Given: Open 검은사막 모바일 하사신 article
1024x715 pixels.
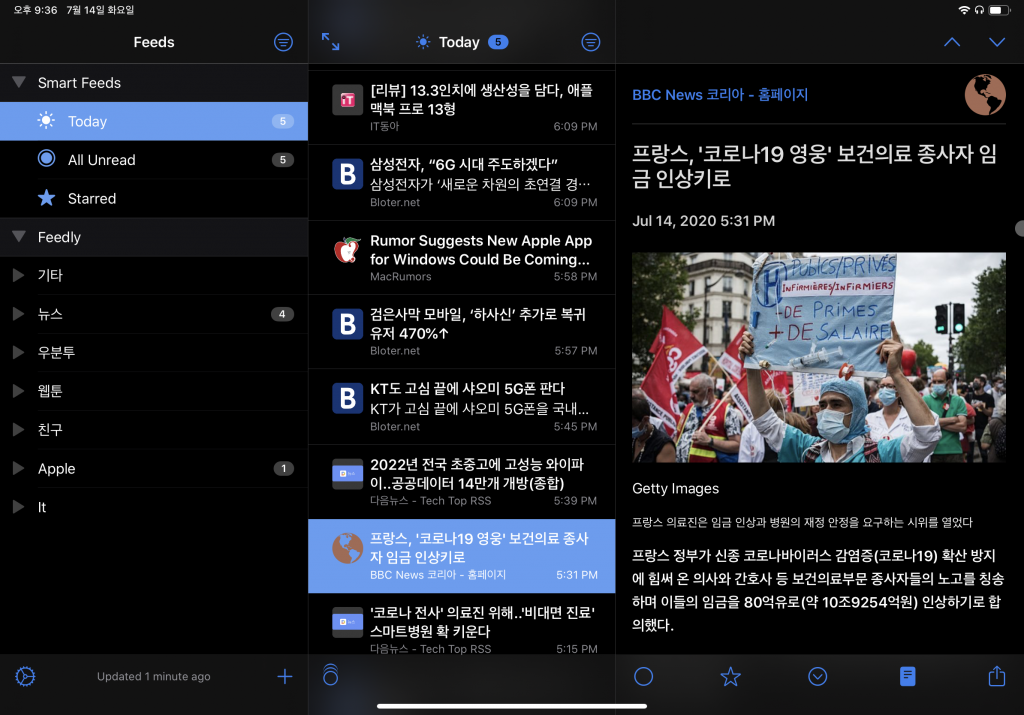Looking at the screenshot, I should click(x=462, y=332).
